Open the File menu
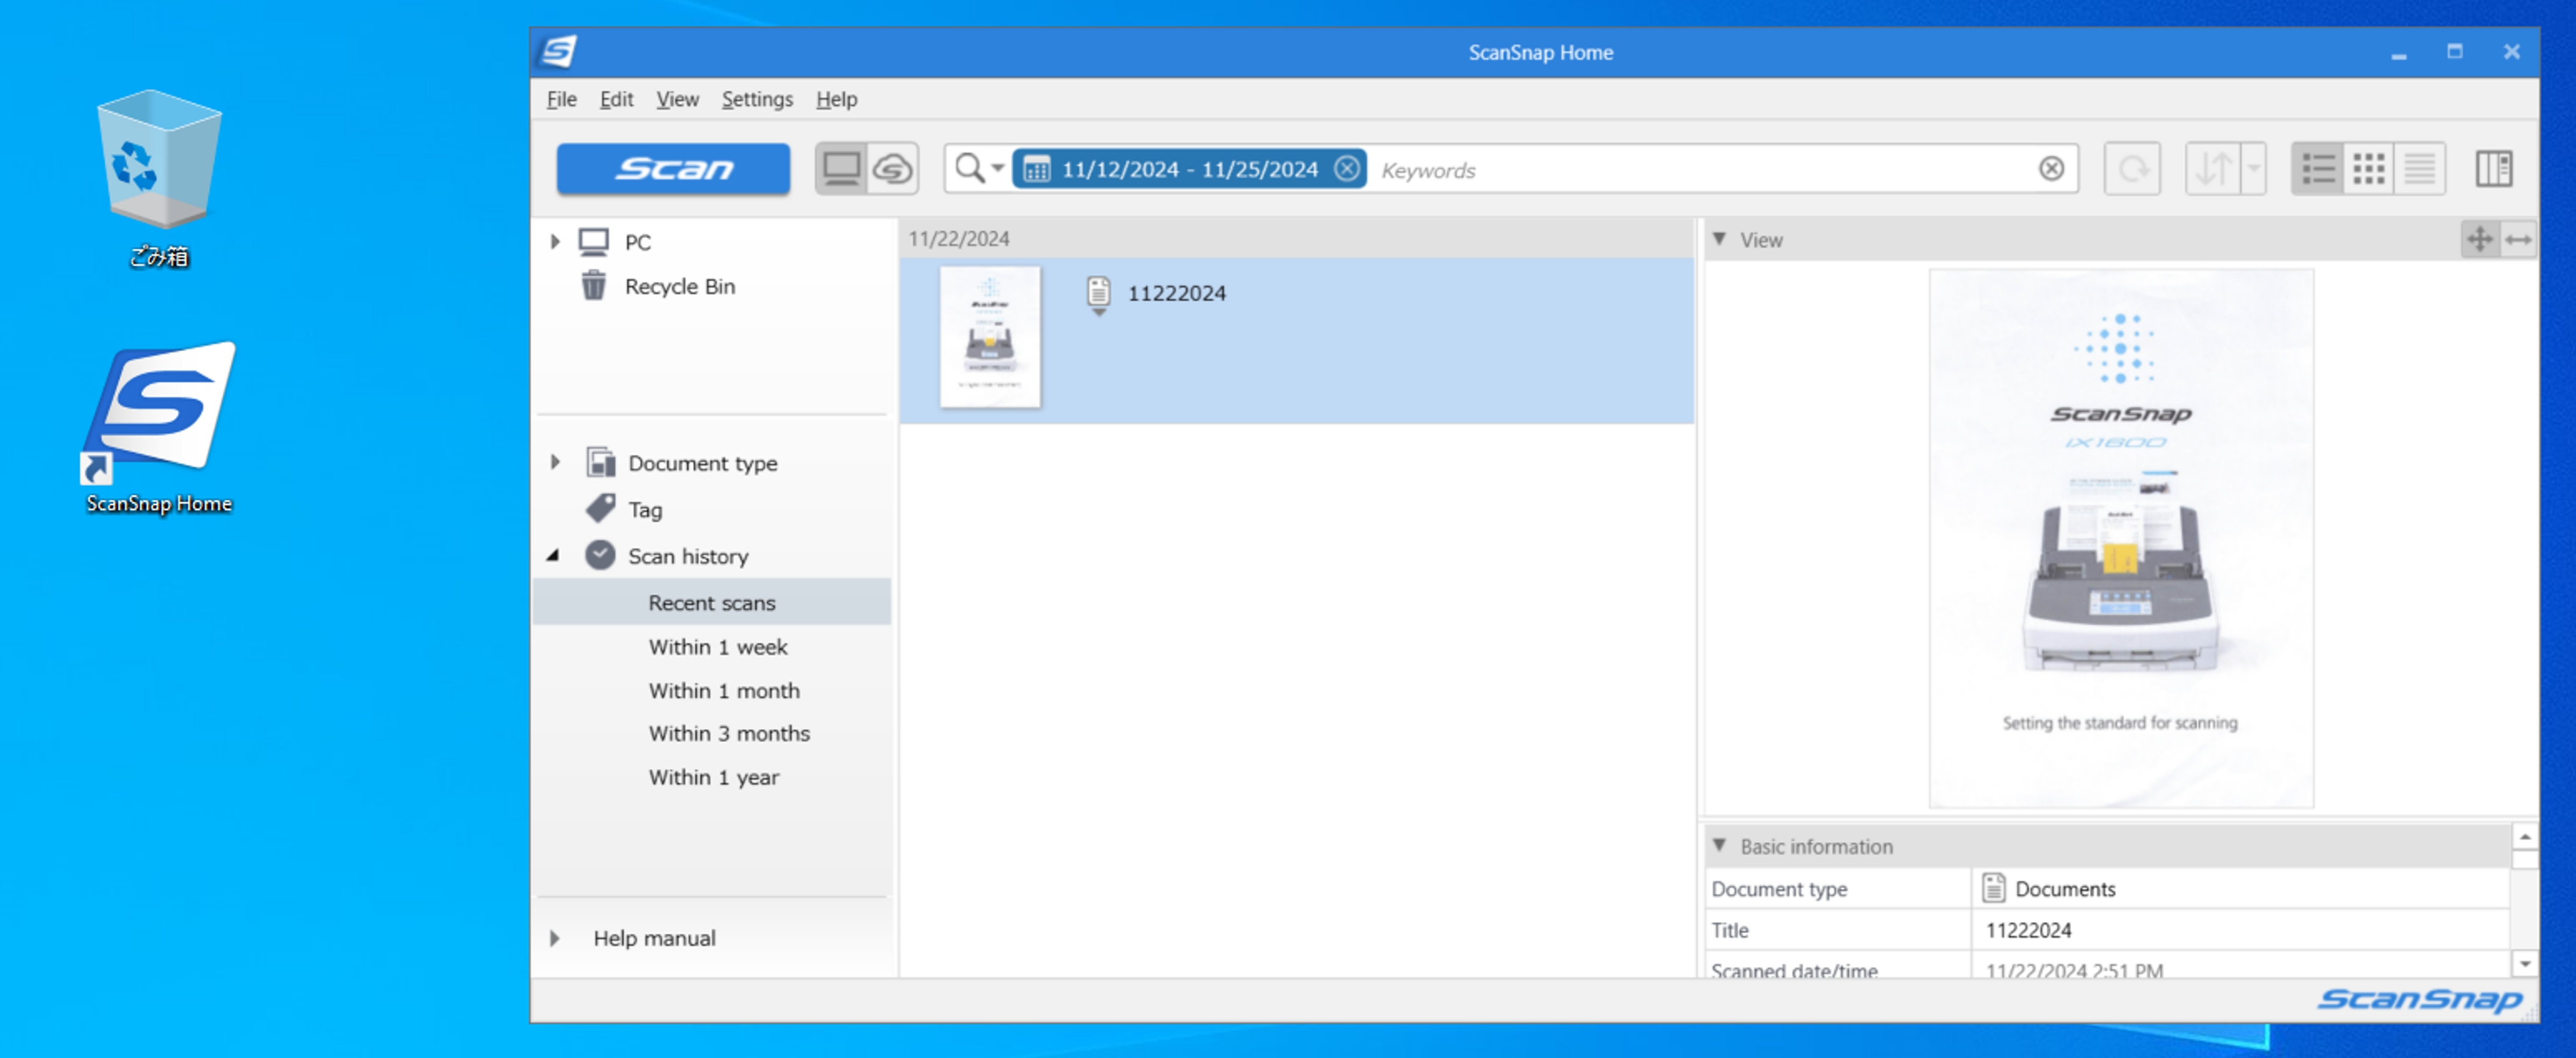This screenshot has width=2576, height=1058. [x=561, y=99]
